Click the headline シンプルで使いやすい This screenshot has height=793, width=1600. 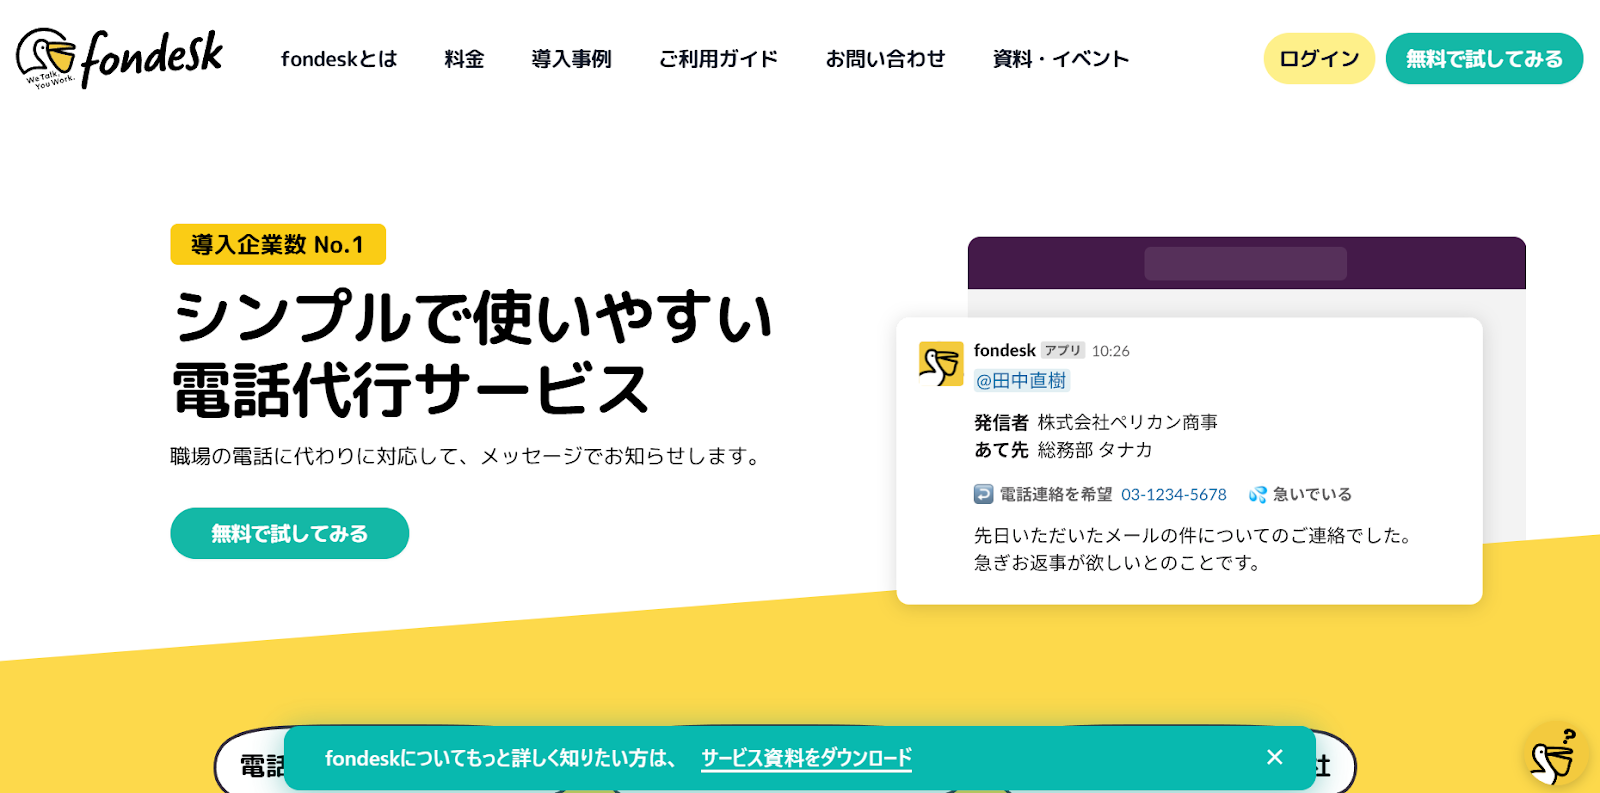pos(473,316)
